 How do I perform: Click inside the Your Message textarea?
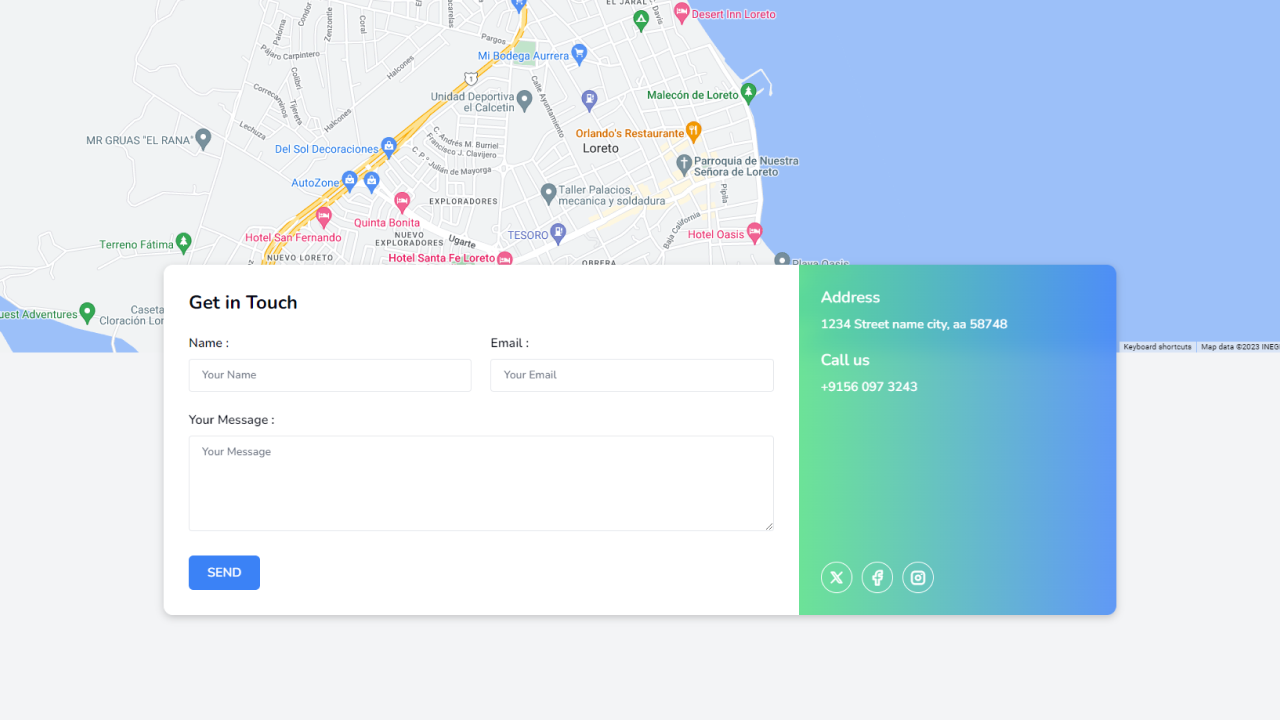click(x=481, y=483)
